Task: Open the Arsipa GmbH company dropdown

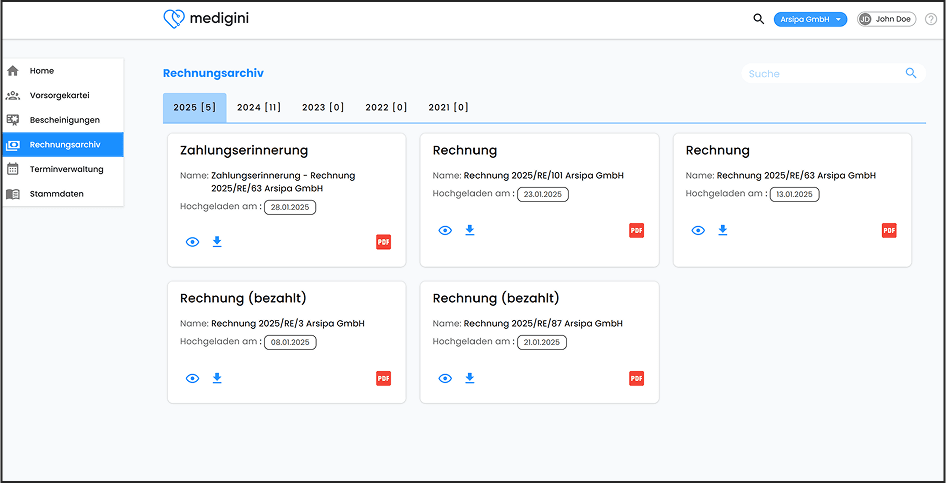Action: pyautogui.click(x=810, y=19)
